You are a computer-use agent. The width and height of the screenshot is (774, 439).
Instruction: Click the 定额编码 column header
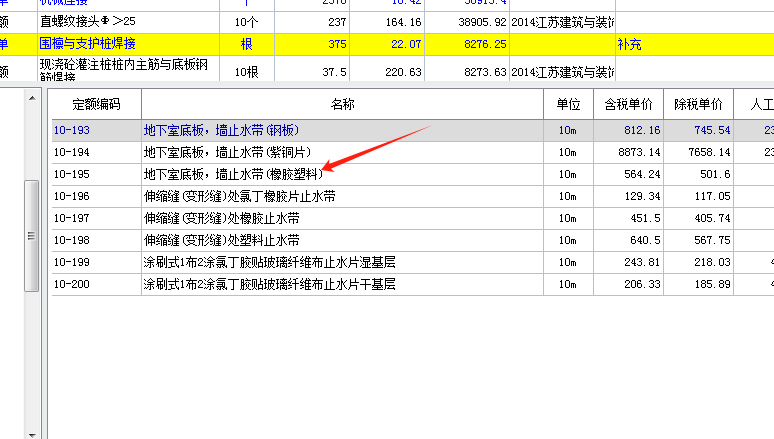[x=96, y=104]
